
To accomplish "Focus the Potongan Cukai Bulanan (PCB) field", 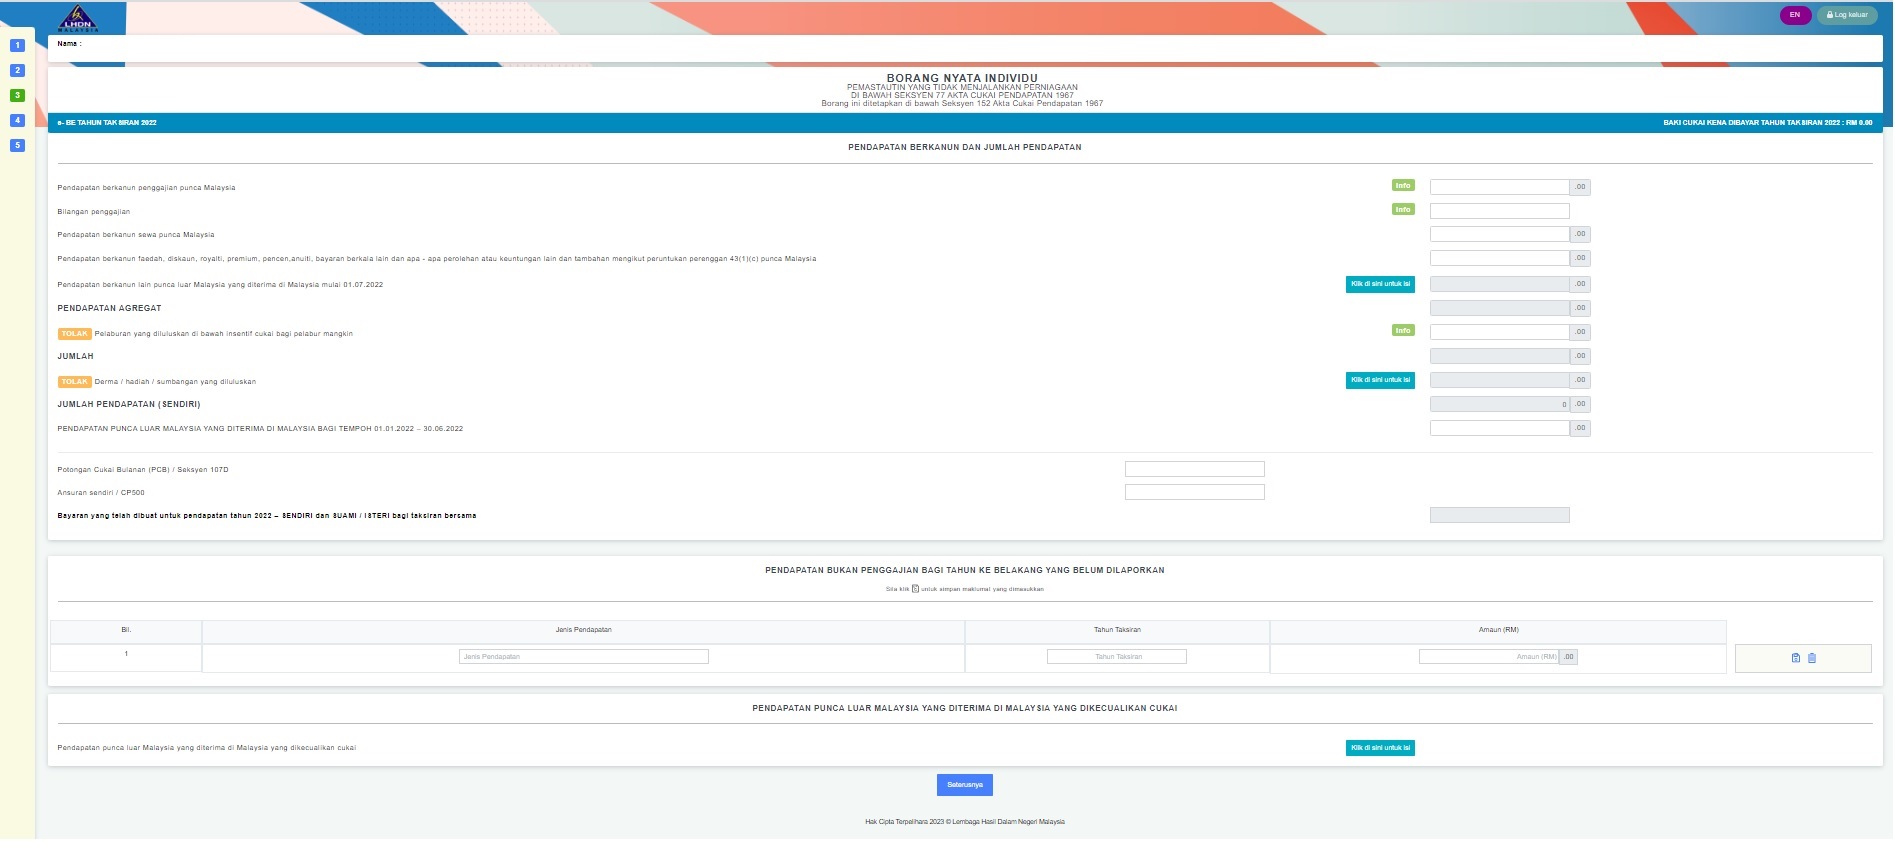I will [x=1194, y=469].
